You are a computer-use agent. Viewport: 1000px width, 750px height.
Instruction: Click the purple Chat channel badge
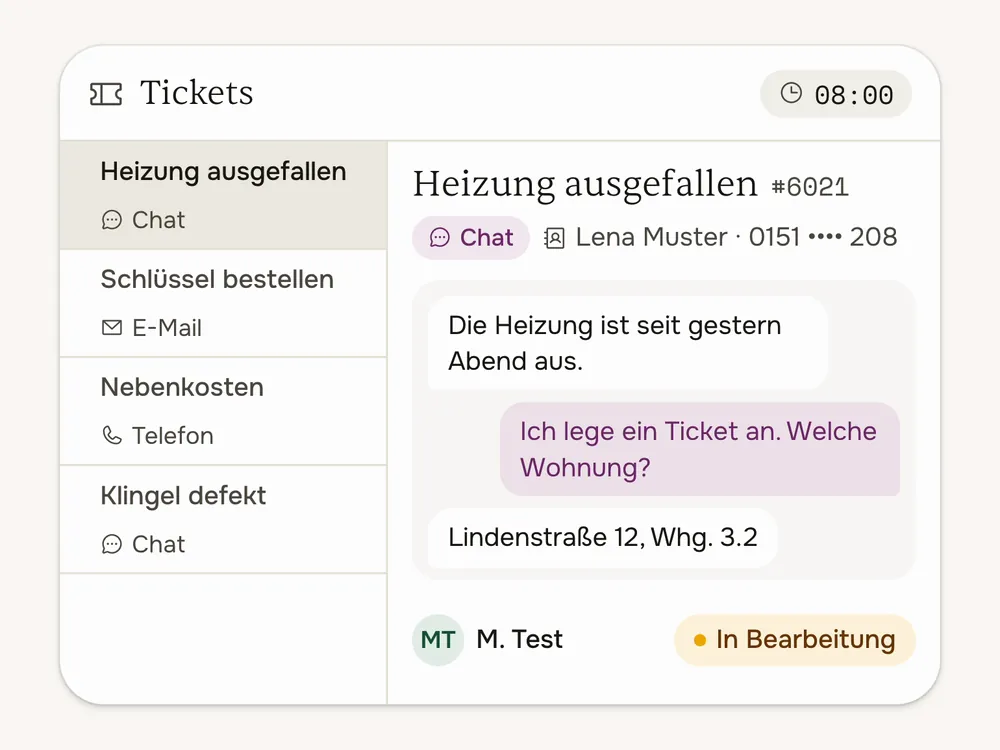471,238
